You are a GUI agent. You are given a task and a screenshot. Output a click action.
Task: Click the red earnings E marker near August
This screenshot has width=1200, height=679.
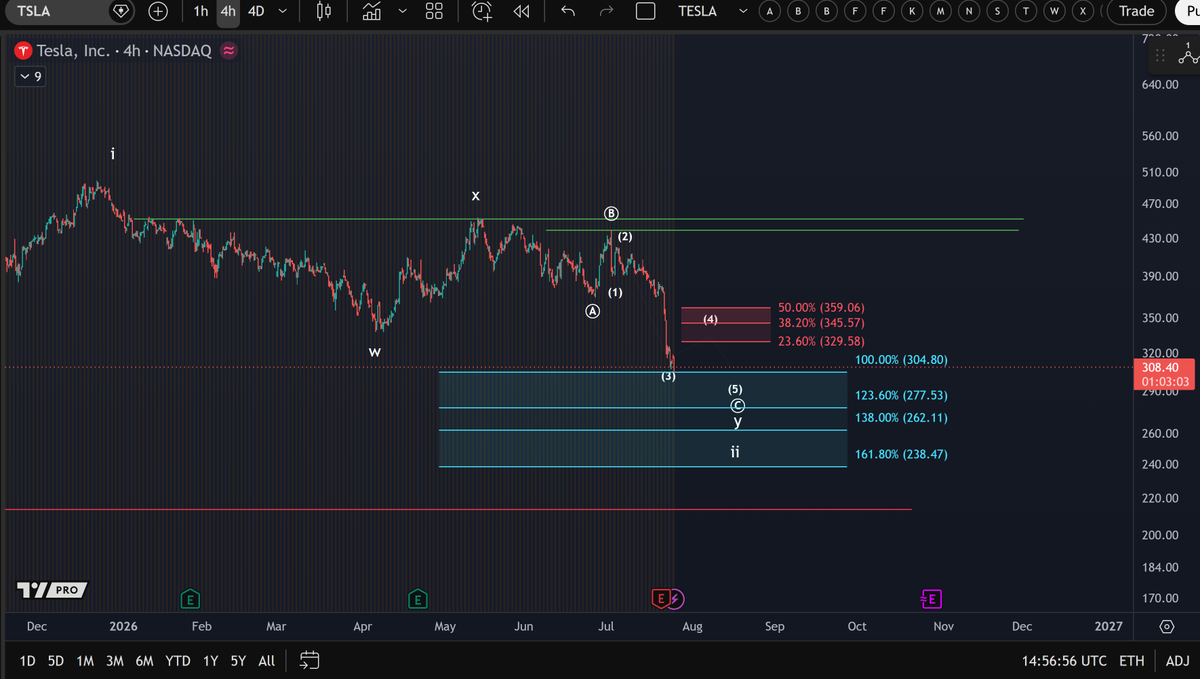[x=660, y=599]
